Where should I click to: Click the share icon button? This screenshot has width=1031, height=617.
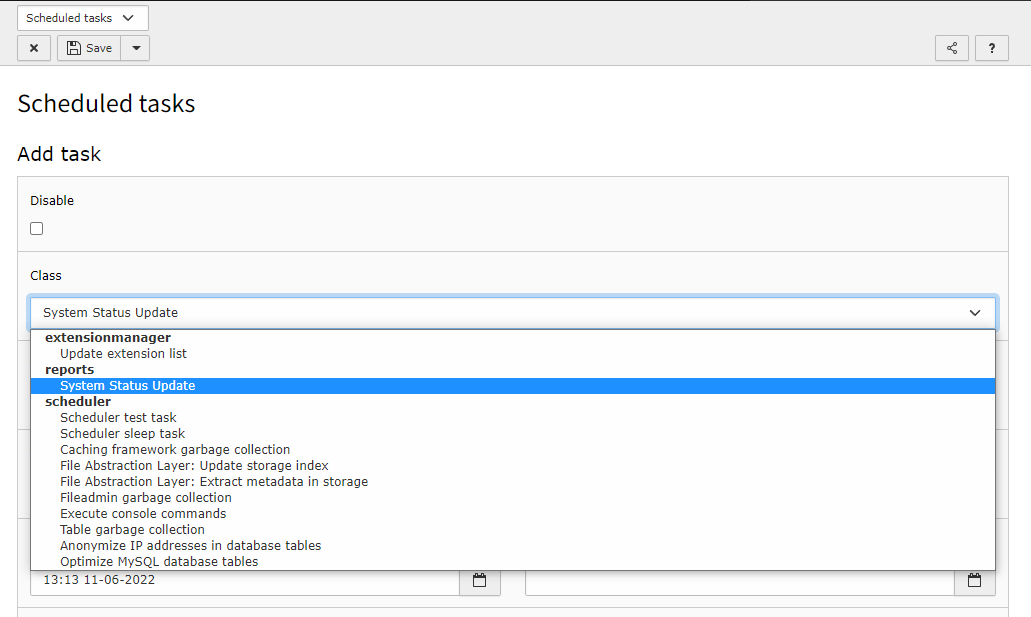click(951, 48)
